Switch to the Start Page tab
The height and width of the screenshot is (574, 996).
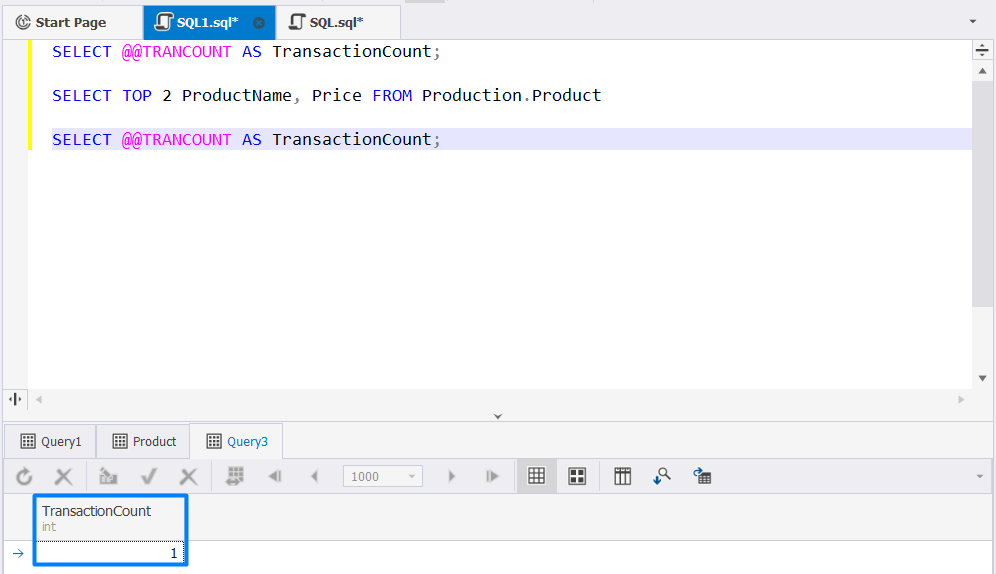click(x=61, y=22)
